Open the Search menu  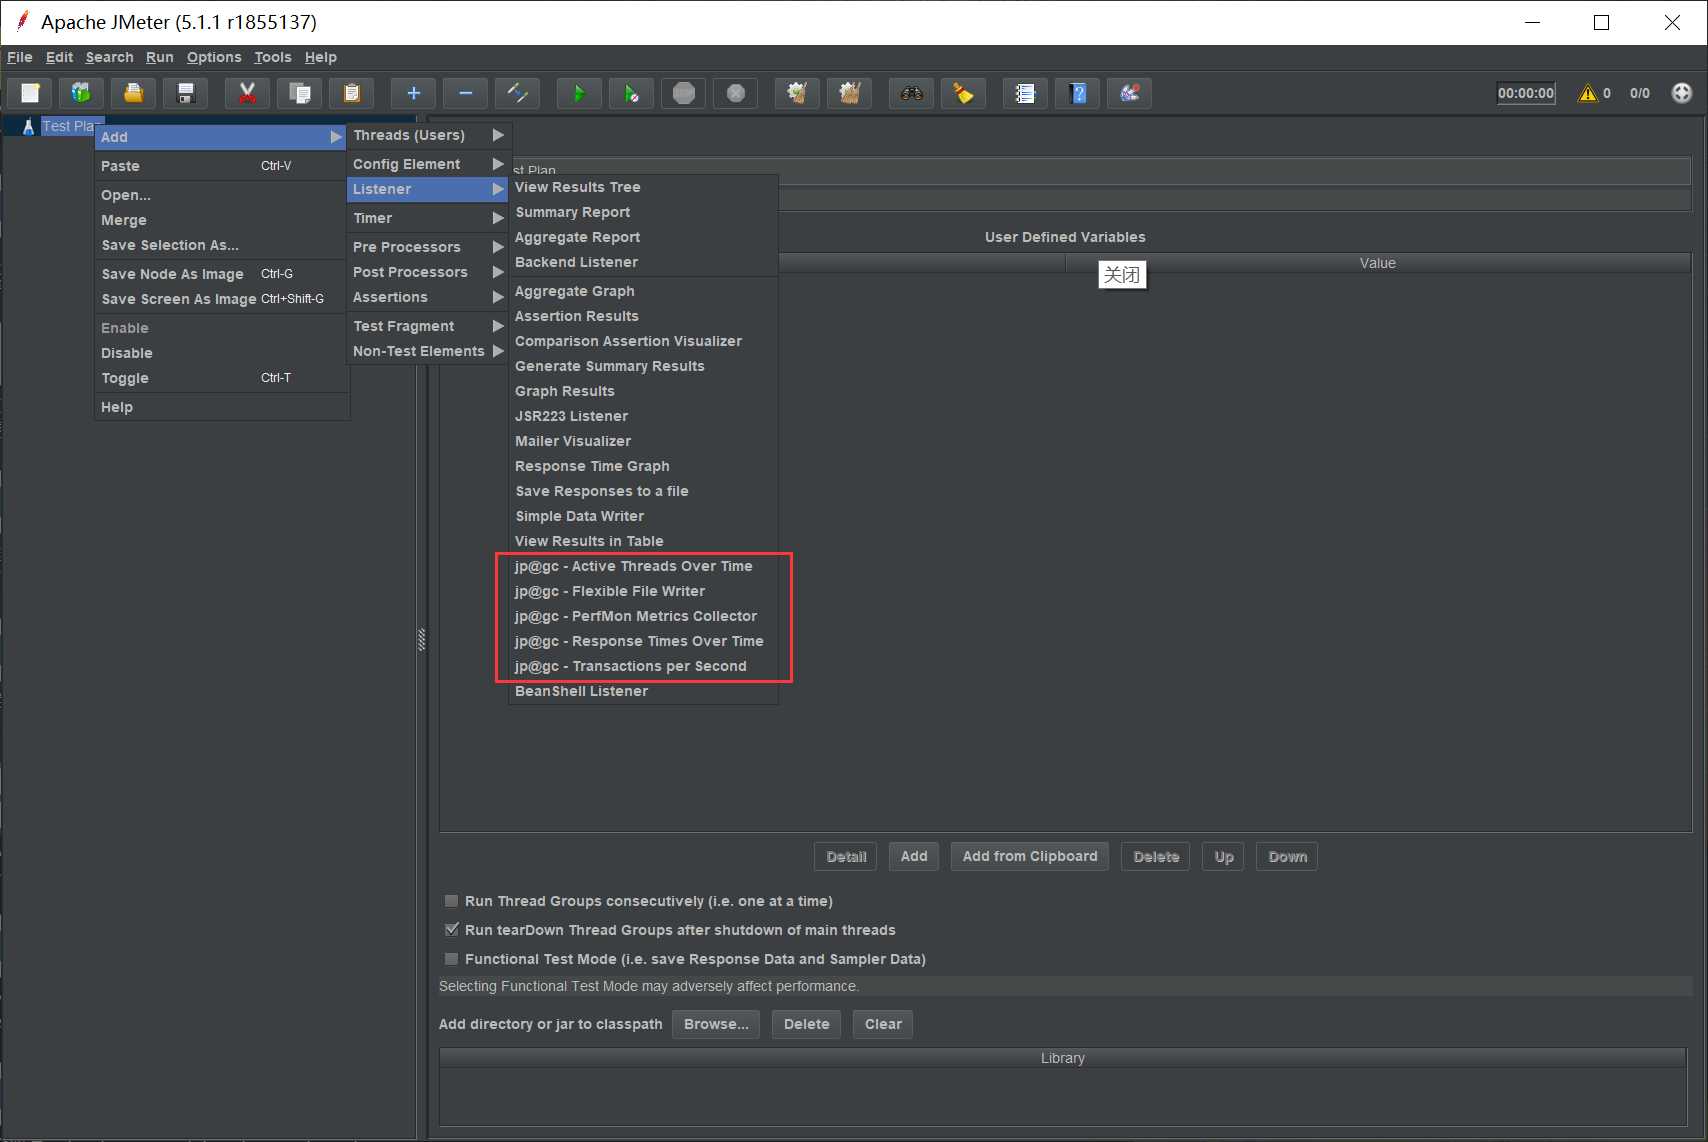(109, 57)
